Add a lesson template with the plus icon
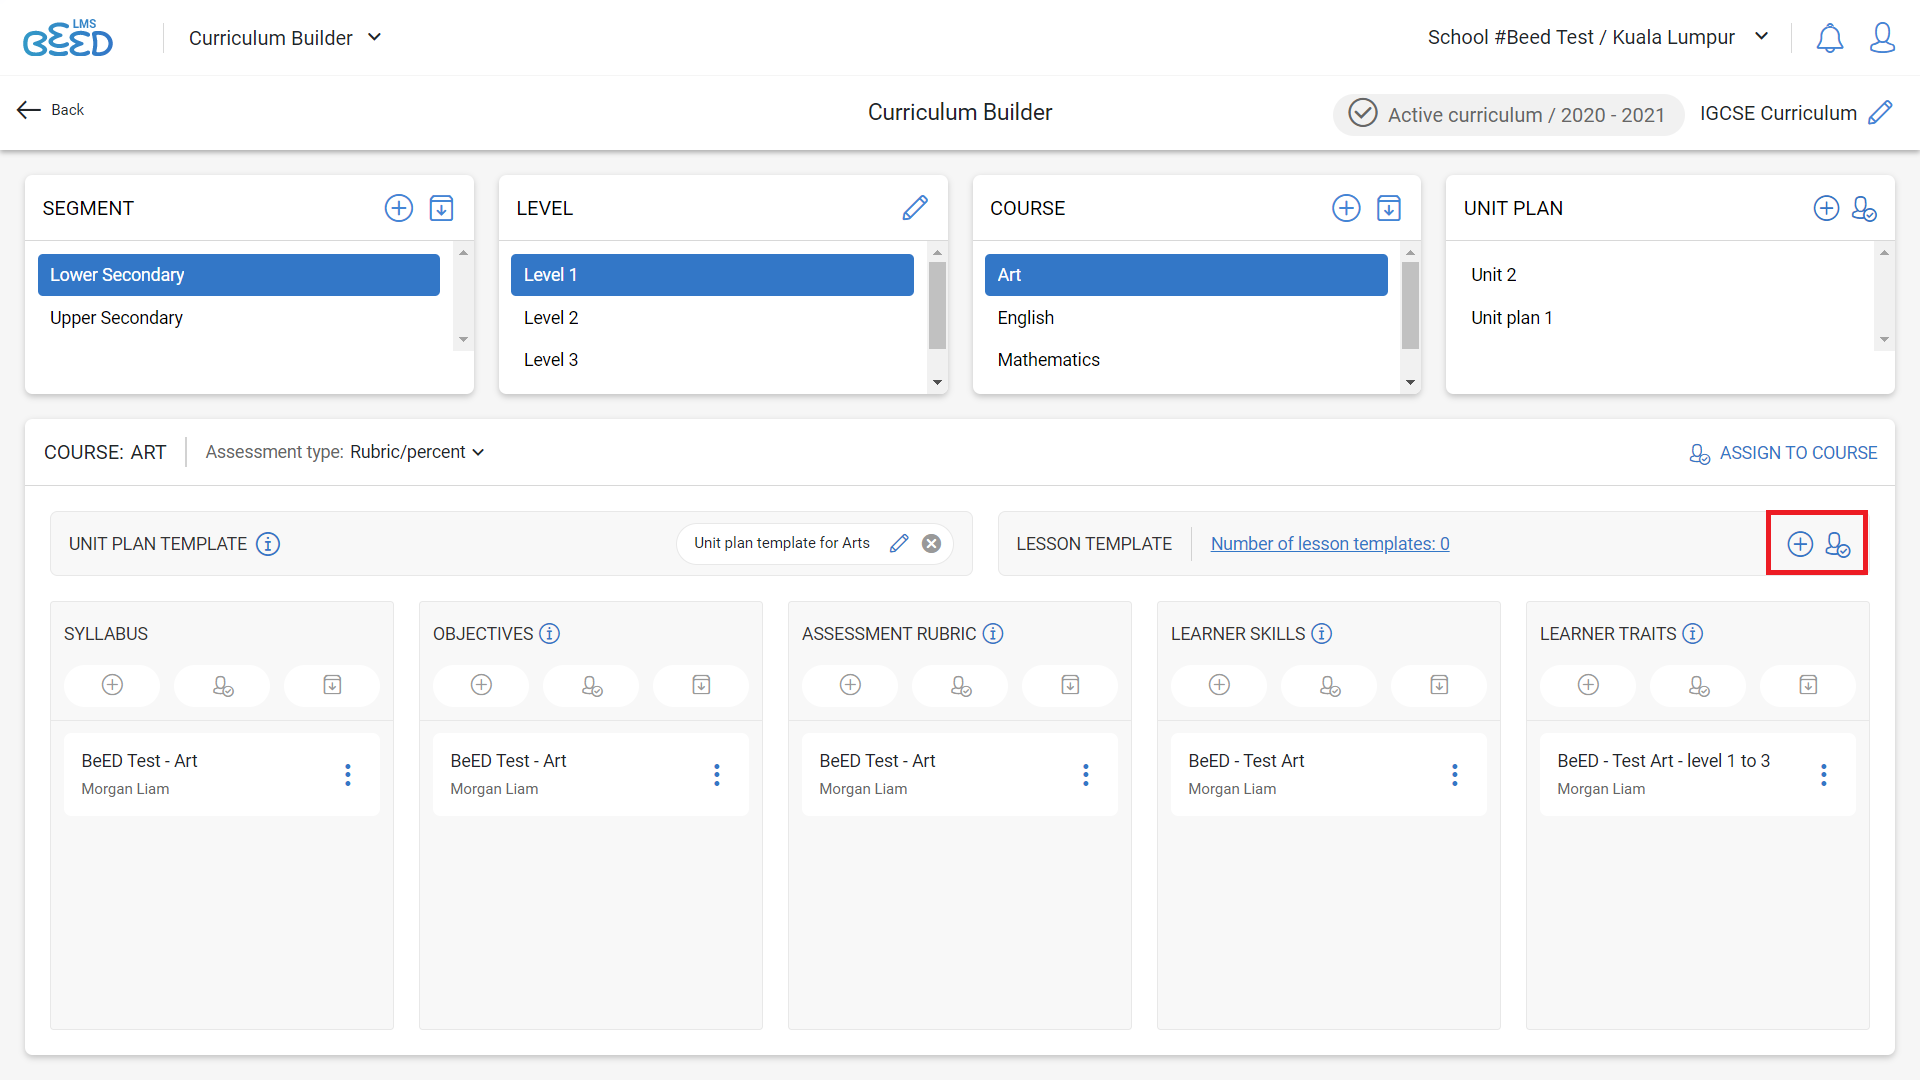This screenshot has height=1080, width=1920. click(1800, 544)
